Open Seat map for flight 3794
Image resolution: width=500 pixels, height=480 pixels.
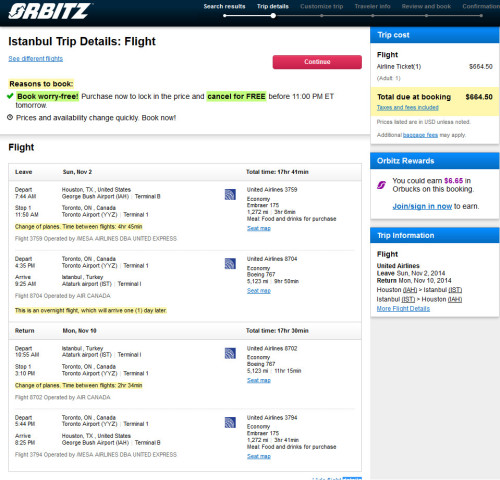point(259,456)
